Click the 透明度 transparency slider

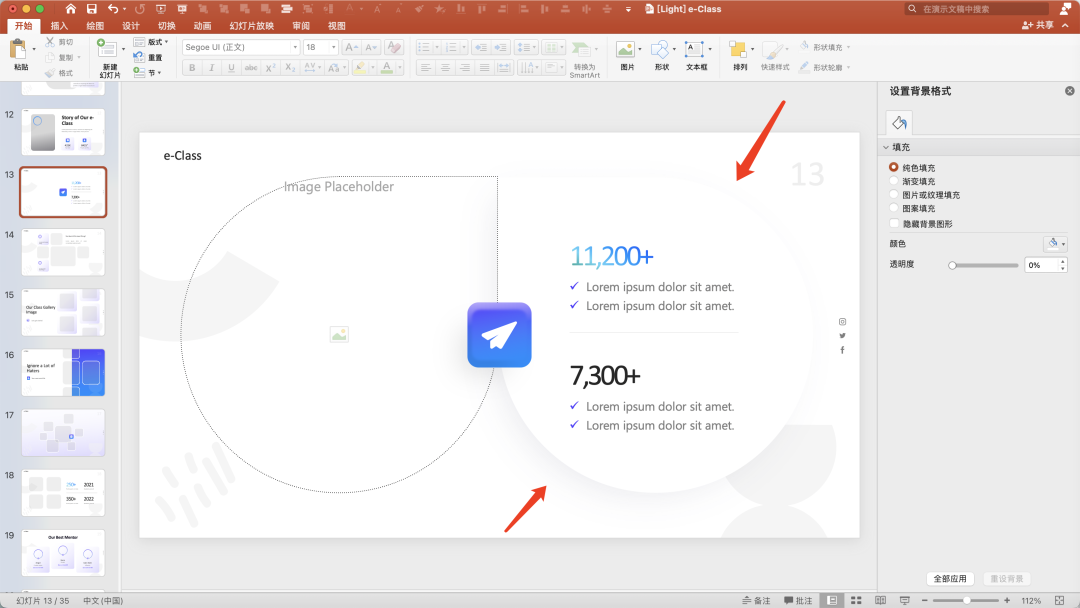click(x=984, y=265)
